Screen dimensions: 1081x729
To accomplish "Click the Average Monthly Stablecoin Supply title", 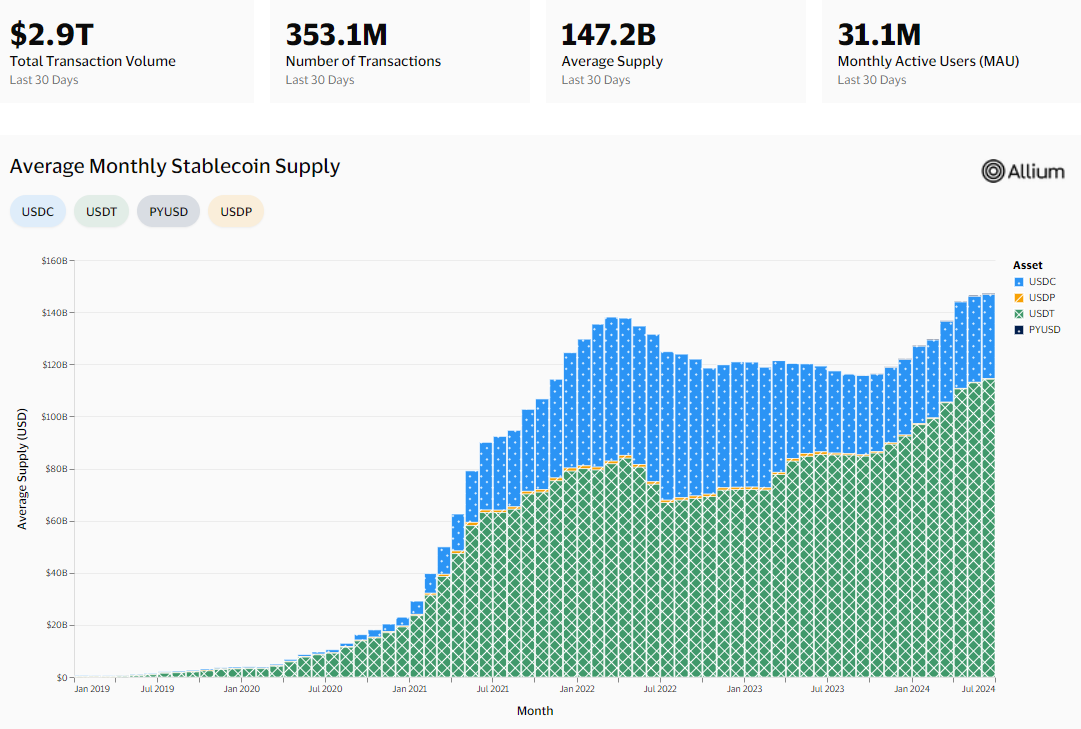I will (175, 166).
